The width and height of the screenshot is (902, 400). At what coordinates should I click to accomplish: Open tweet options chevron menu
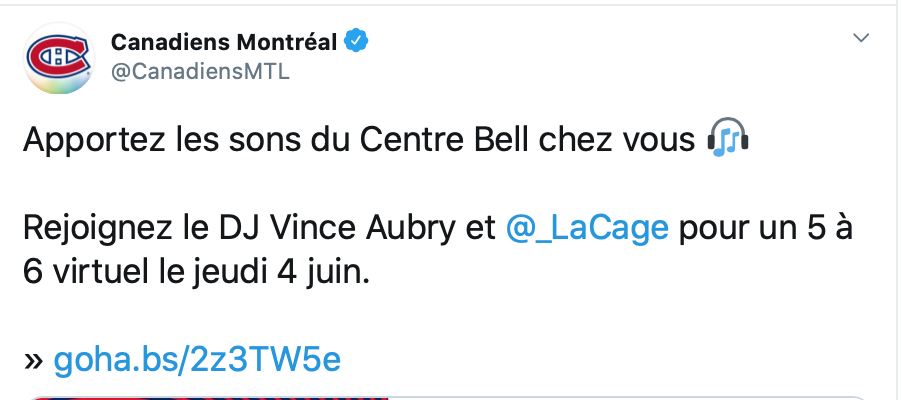click(x=861, y=39)
